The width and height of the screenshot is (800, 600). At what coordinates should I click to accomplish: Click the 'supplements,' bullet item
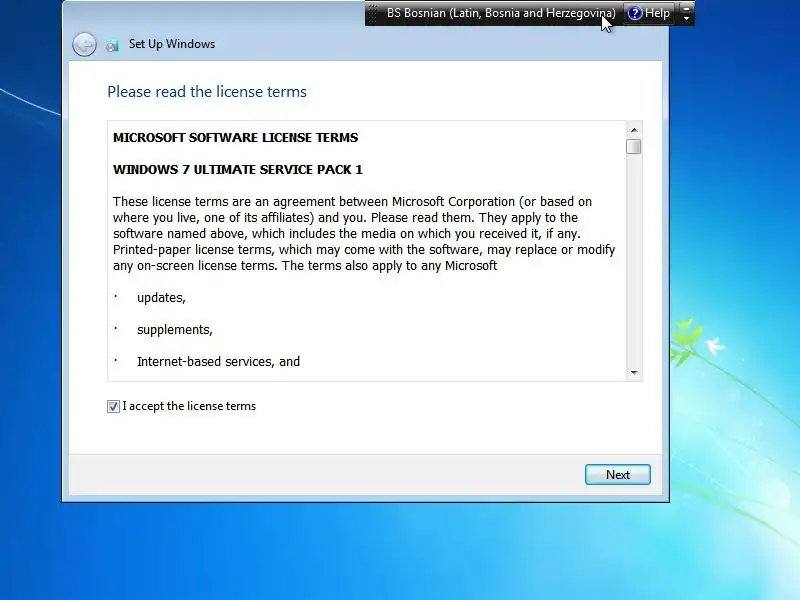pyautogui.click(x=174, y=330)
